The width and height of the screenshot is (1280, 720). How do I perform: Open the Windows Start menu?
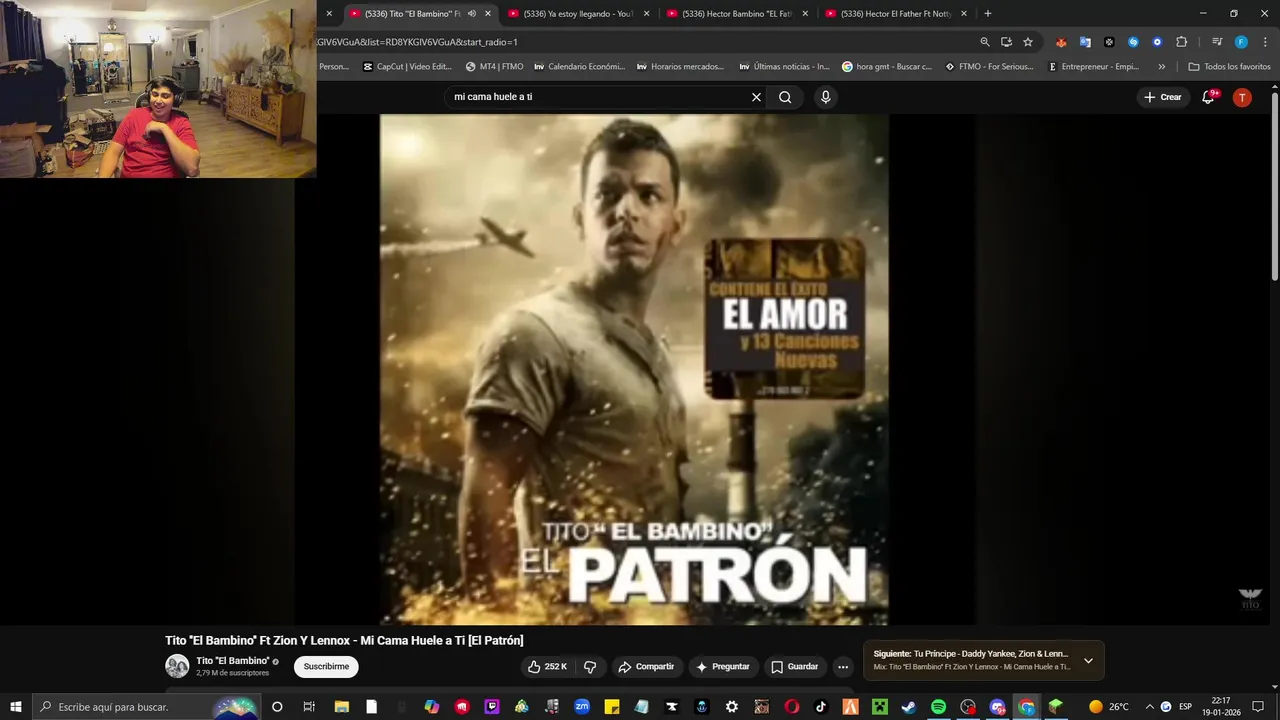15,707
